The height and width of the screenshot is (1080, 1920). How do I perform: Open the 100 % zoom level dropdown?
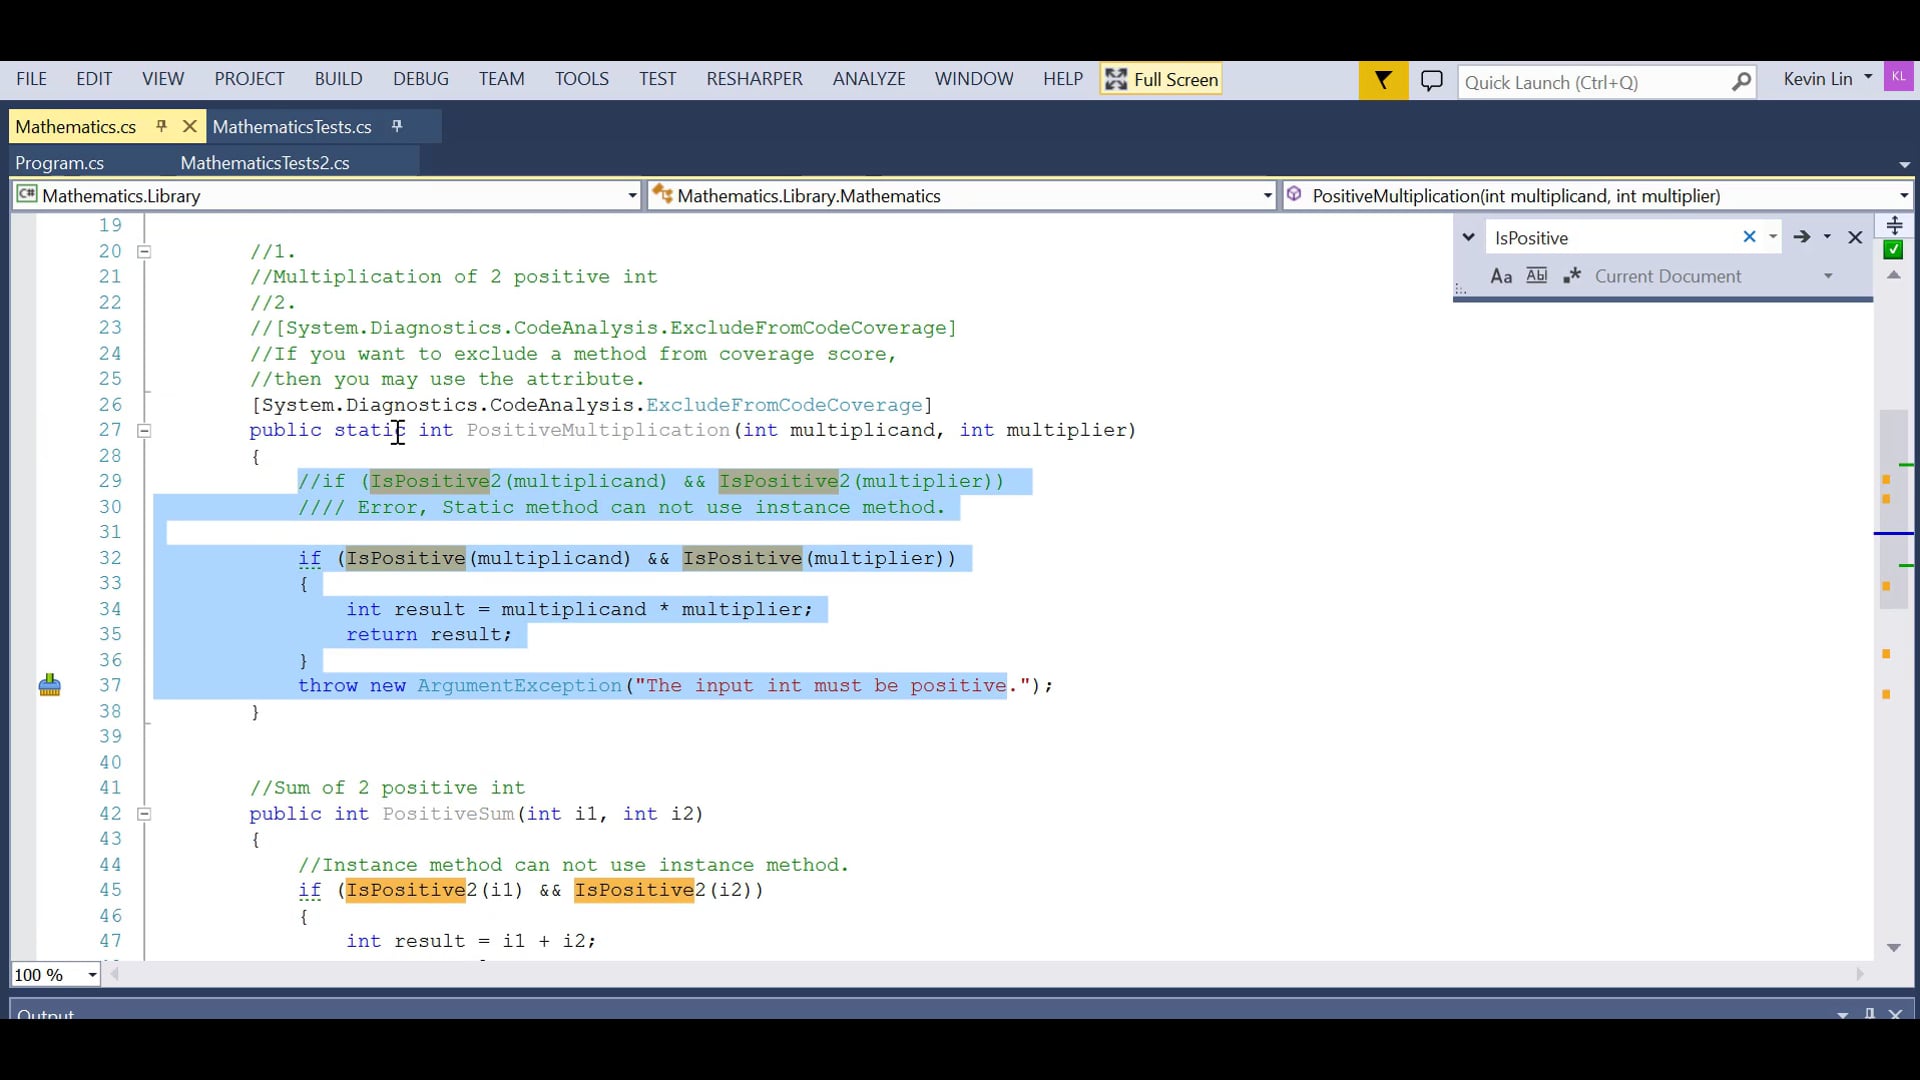(92, 975)
